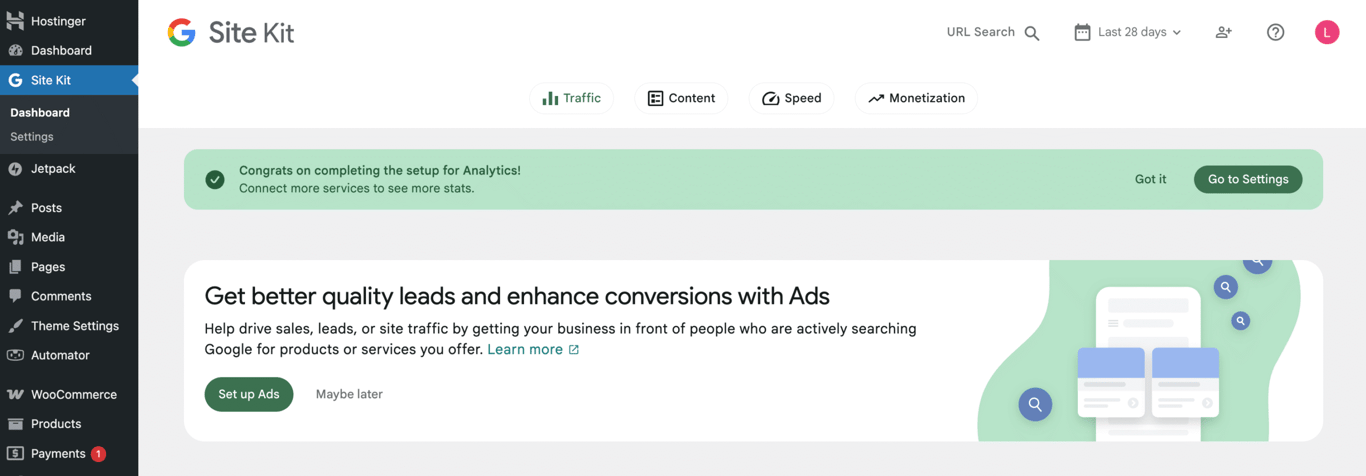This screenshot has width=1366, height=476.
Task: Click the Hostinger logo icon in sidebar
Action: click(15, 21)
